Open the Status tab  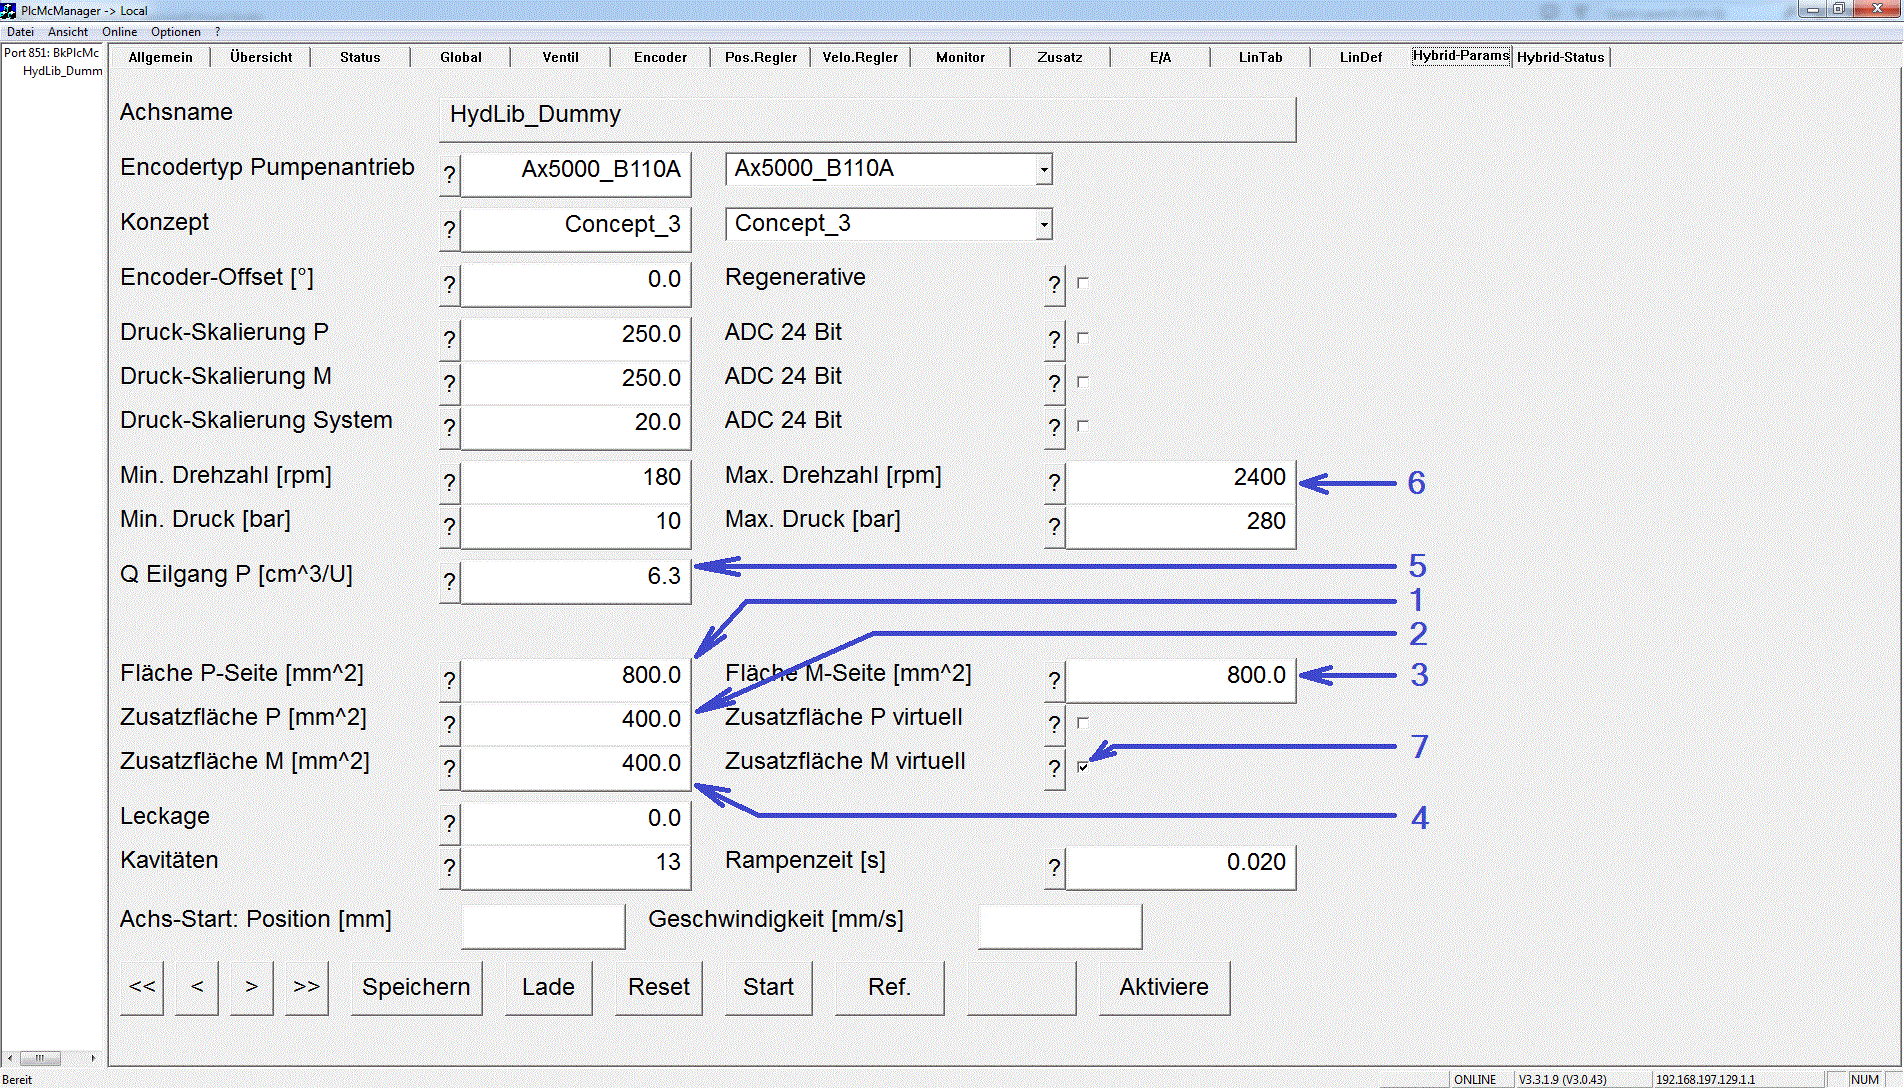click(x=360, y=57)
